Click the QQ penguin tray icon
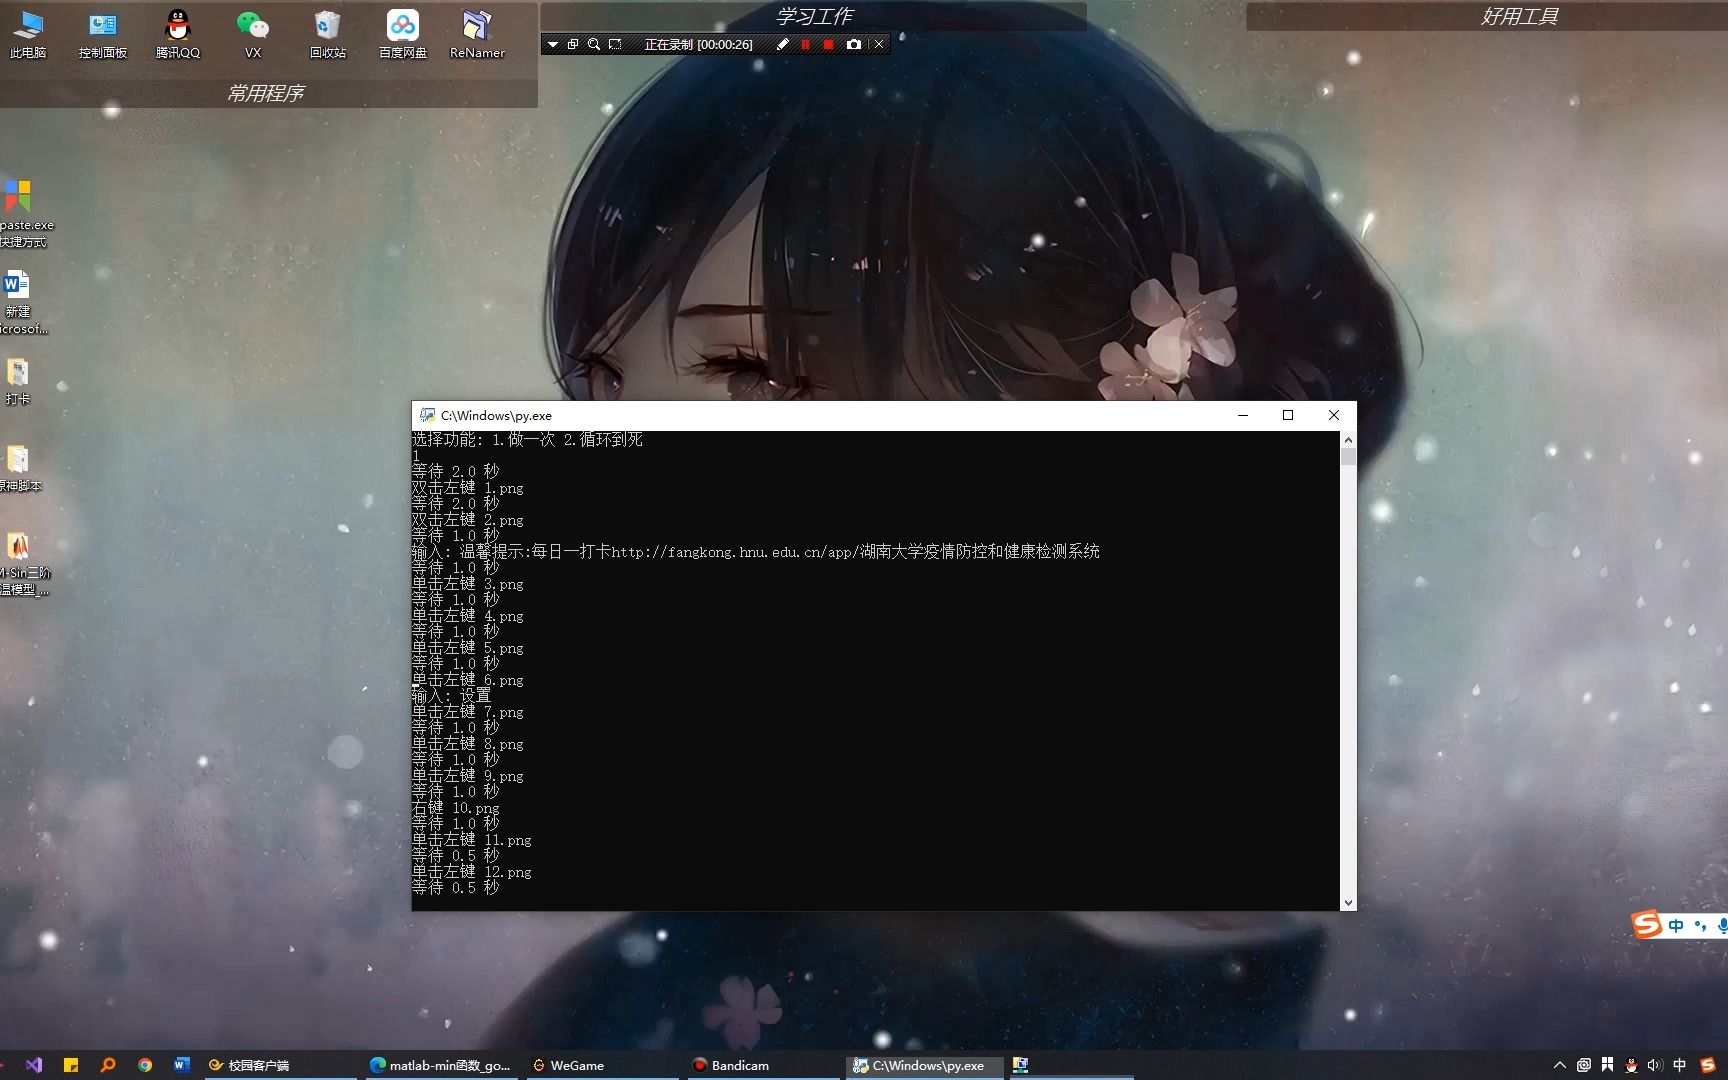1728x1080 pixels. tap(1631, 1065)
